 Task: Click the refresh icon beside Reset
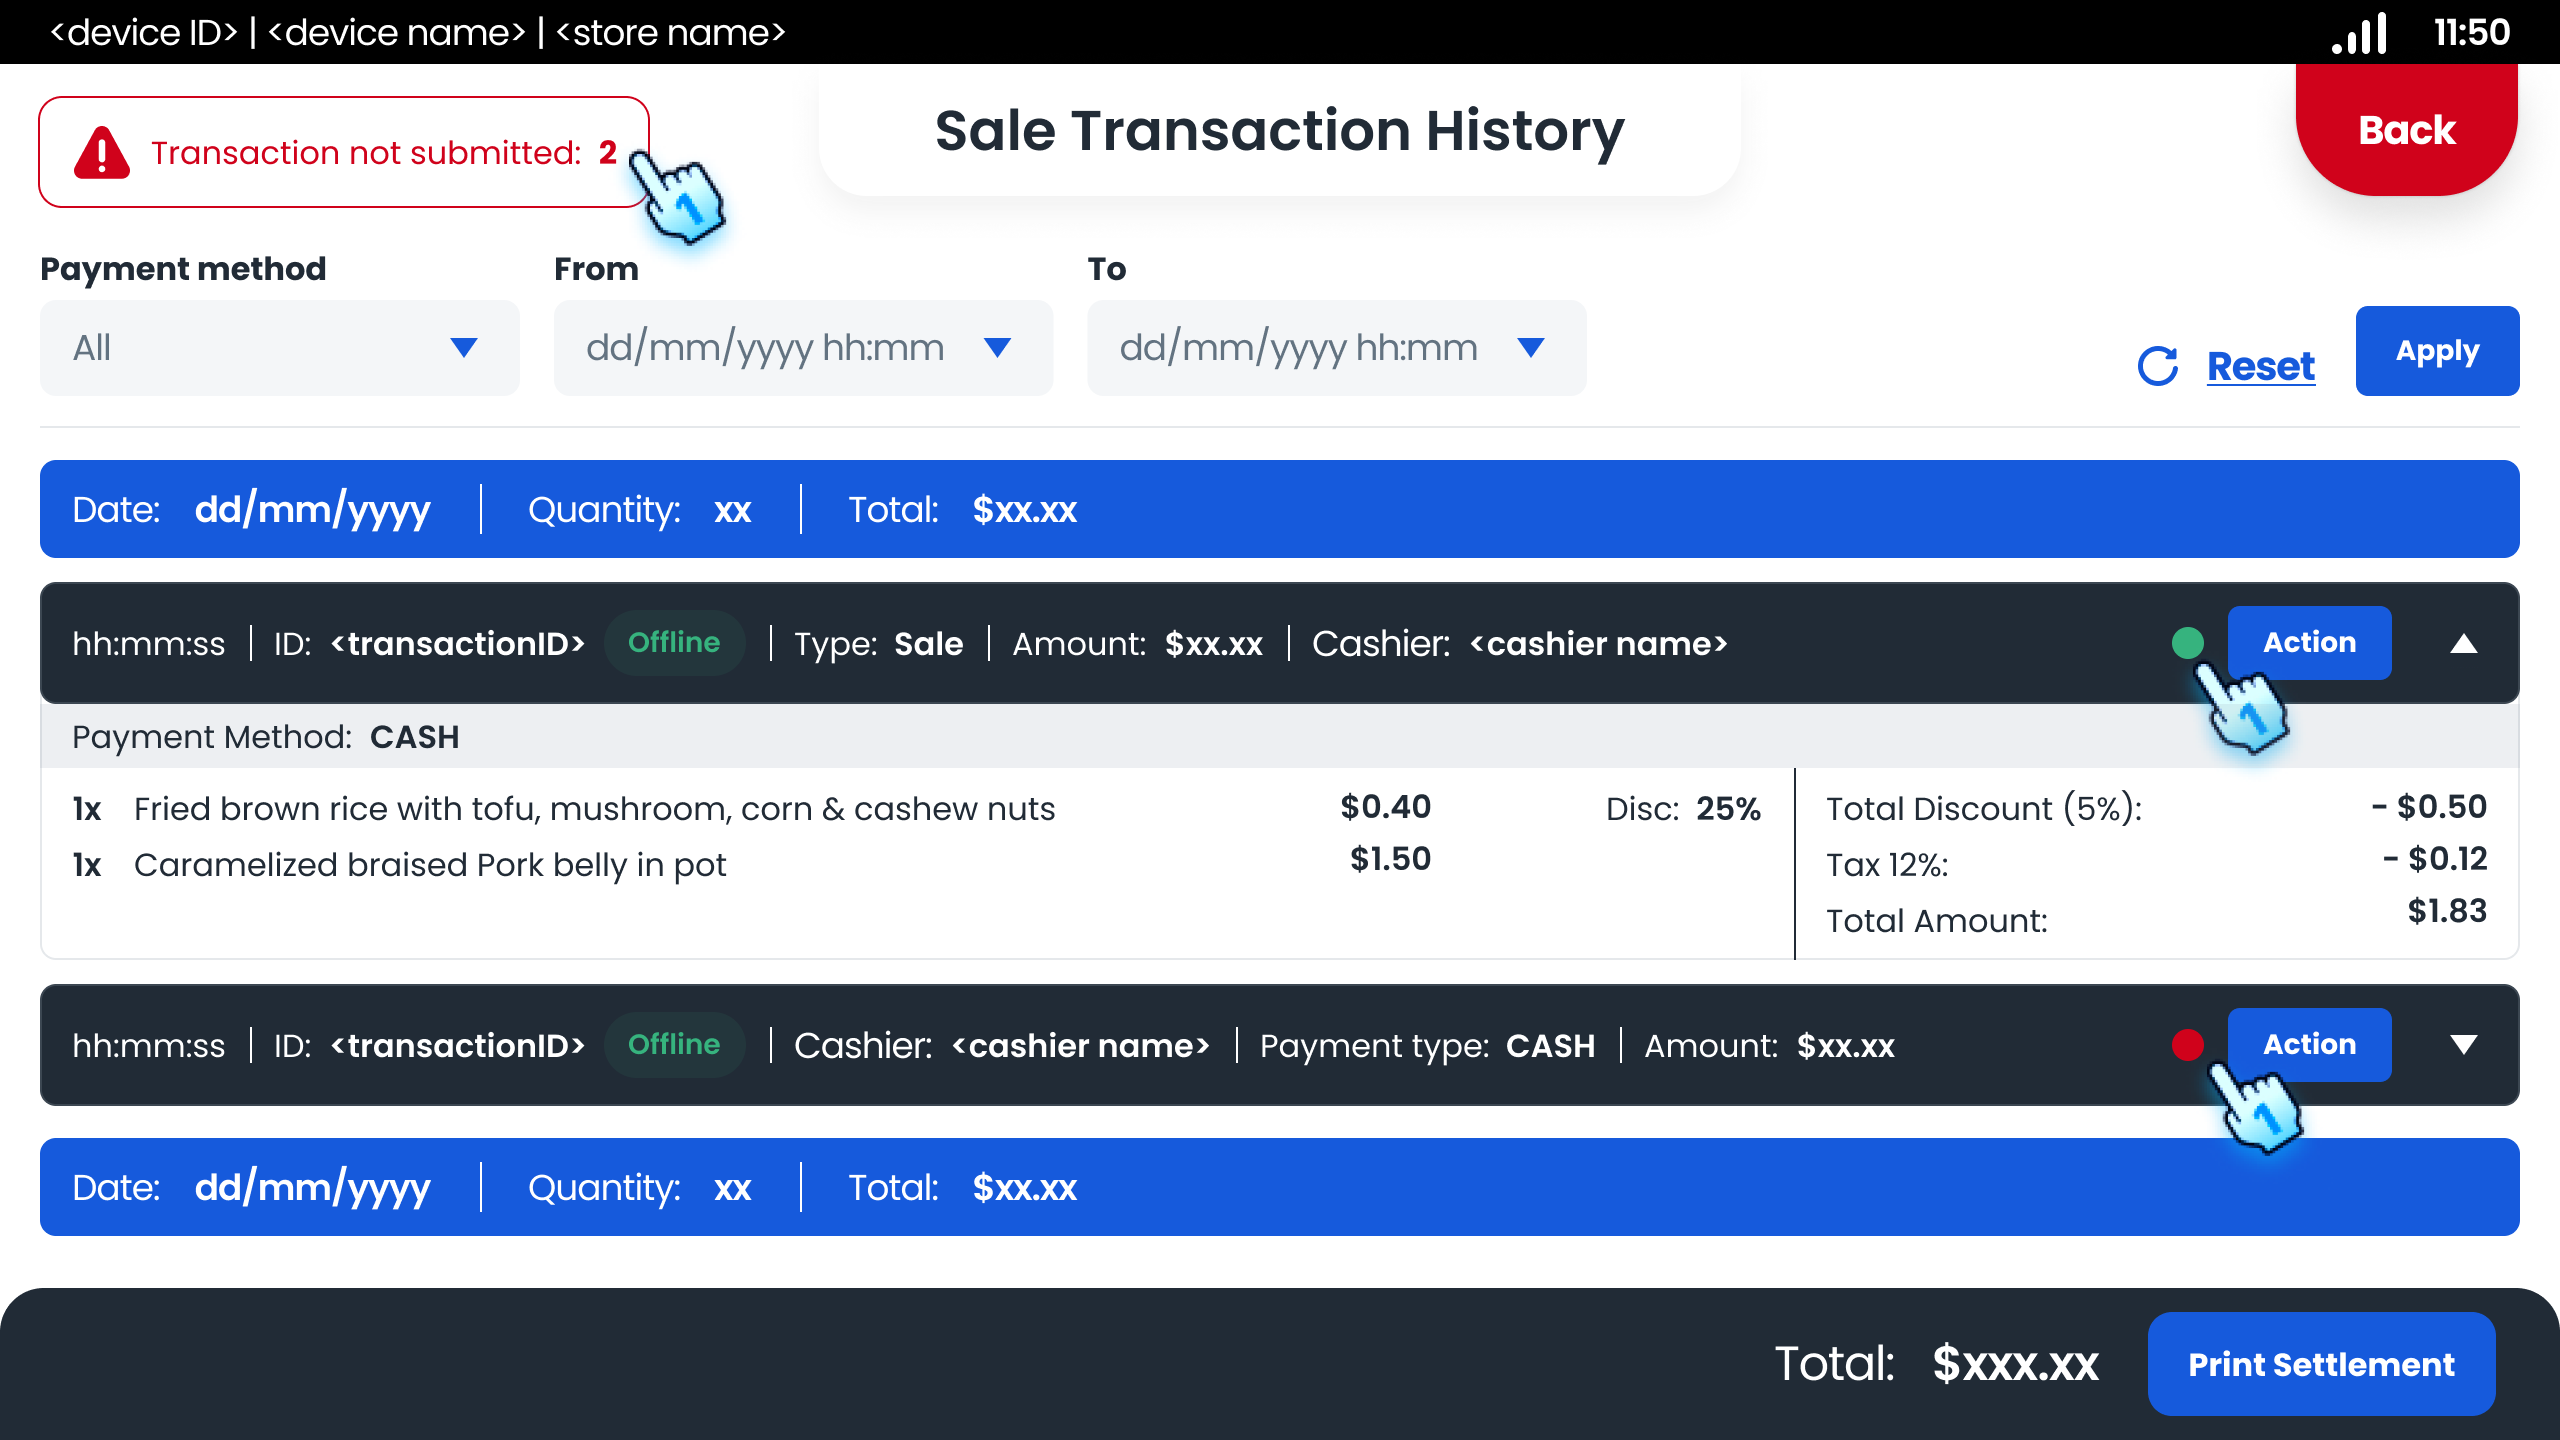pos(2160,365)
